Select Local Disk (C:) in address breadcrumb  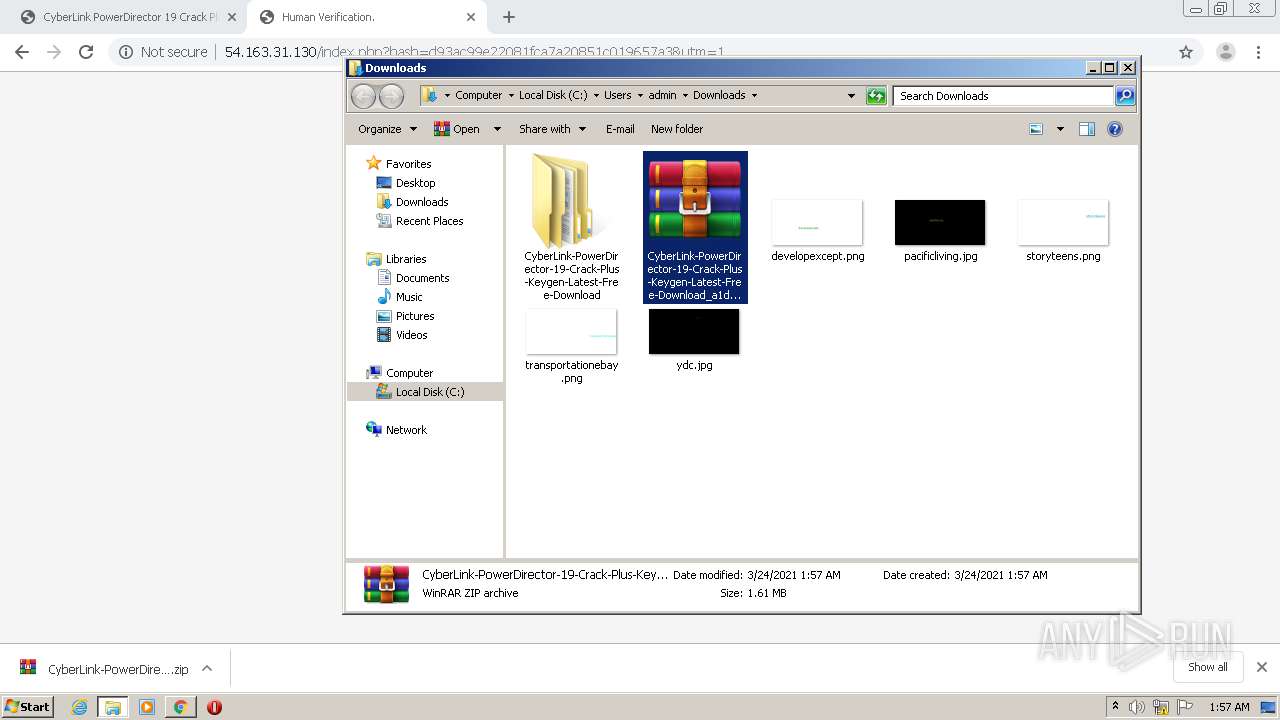click(x=553, y=95)
